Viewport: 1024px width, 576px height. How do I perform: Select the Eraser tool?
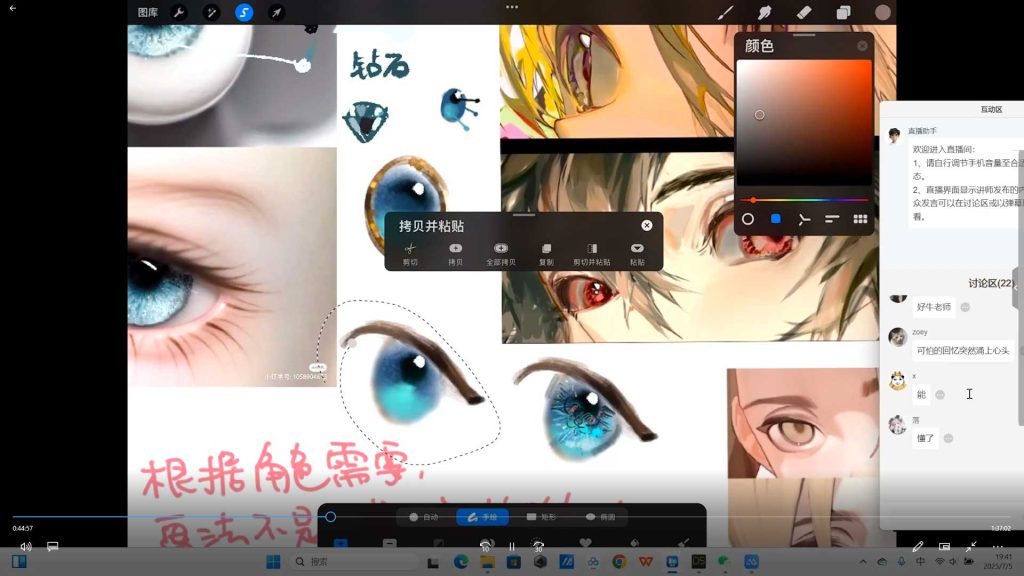click(804, 12)
